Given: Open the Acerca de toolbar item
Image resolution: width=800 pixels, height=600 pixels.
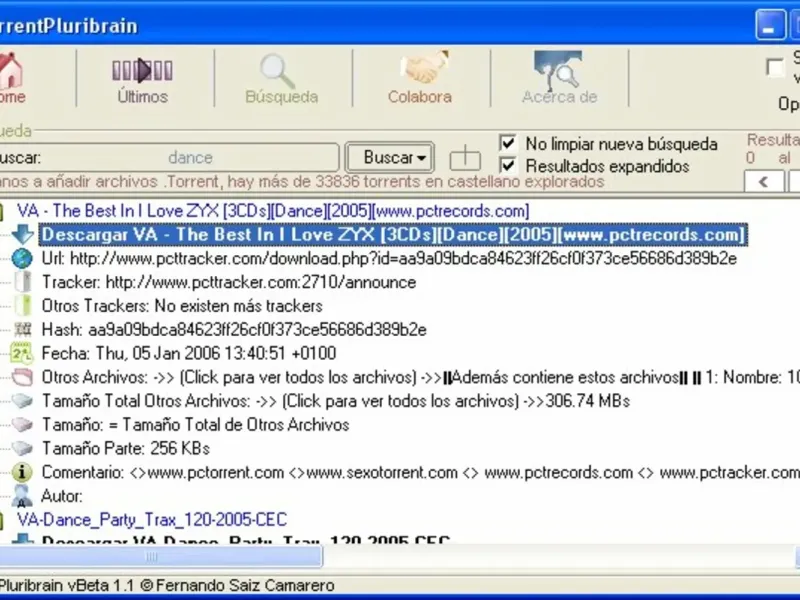Looking at the screenshot, I should (x=559, y=78).
